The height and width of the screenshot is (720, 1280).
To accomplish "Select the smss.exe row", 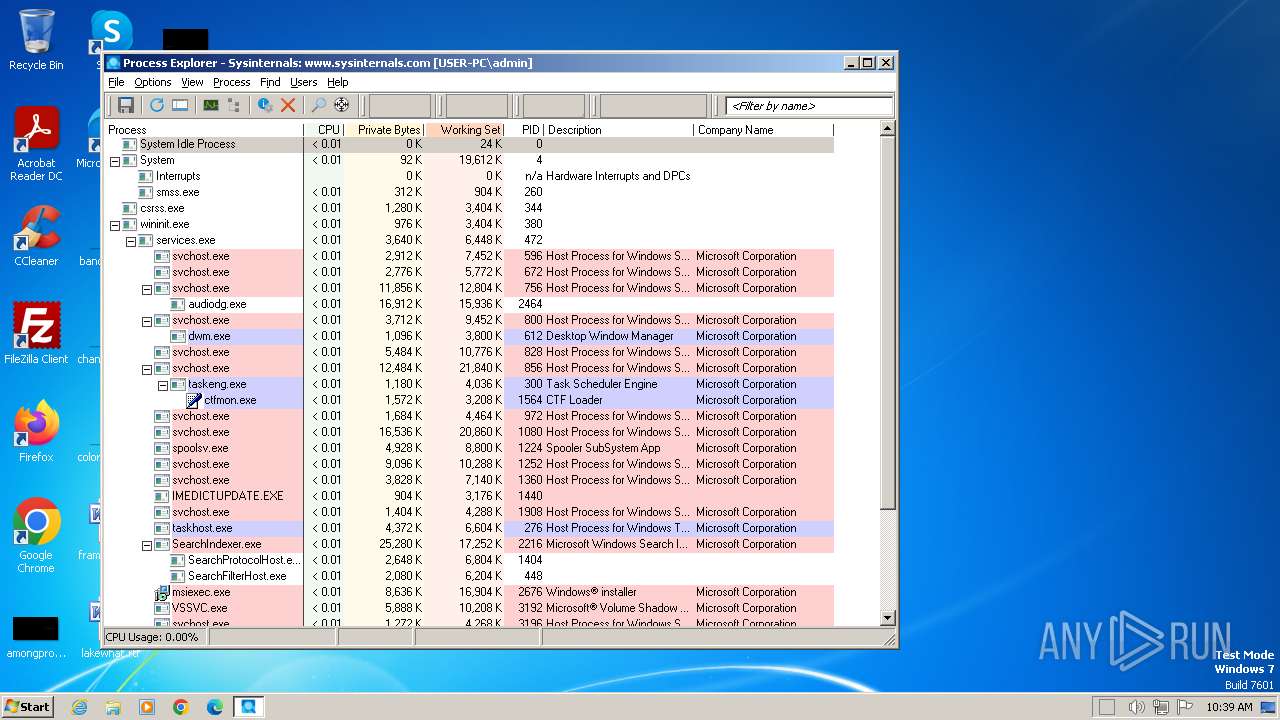I will coord(470,192).
